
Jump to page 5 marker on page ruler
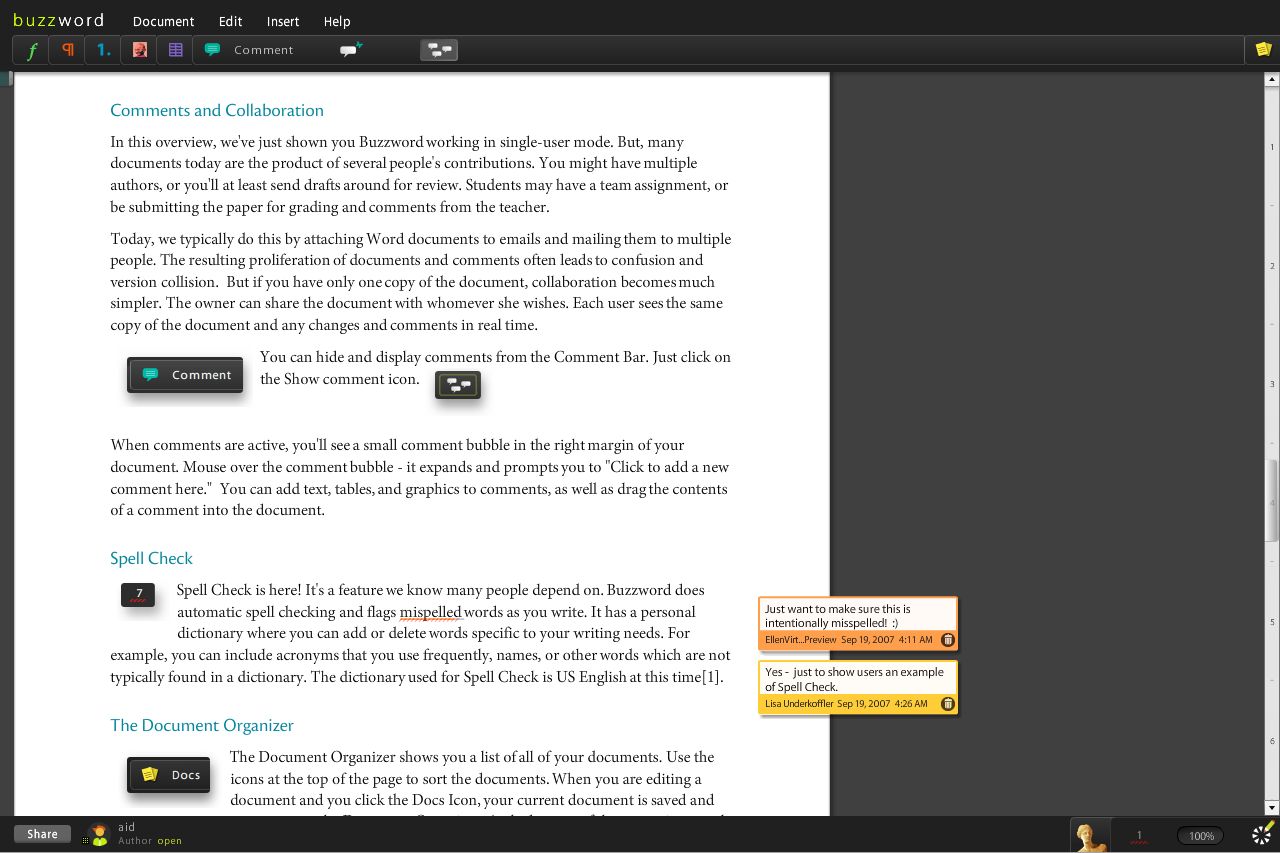(x=1272, y=622)
